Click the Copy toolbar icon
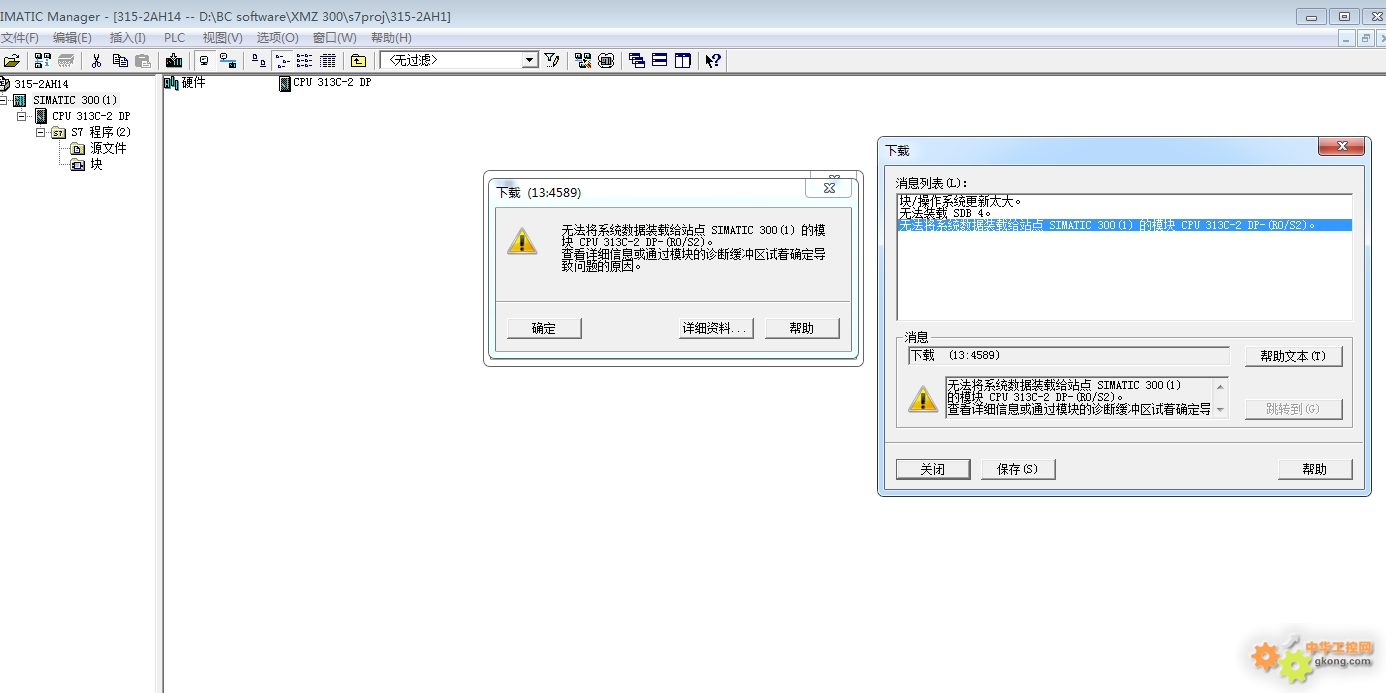 click(120, 61)
